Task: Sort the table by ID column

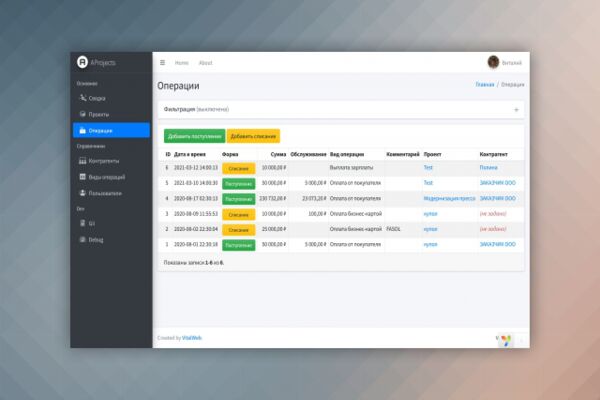Action: tap(168, 154)
